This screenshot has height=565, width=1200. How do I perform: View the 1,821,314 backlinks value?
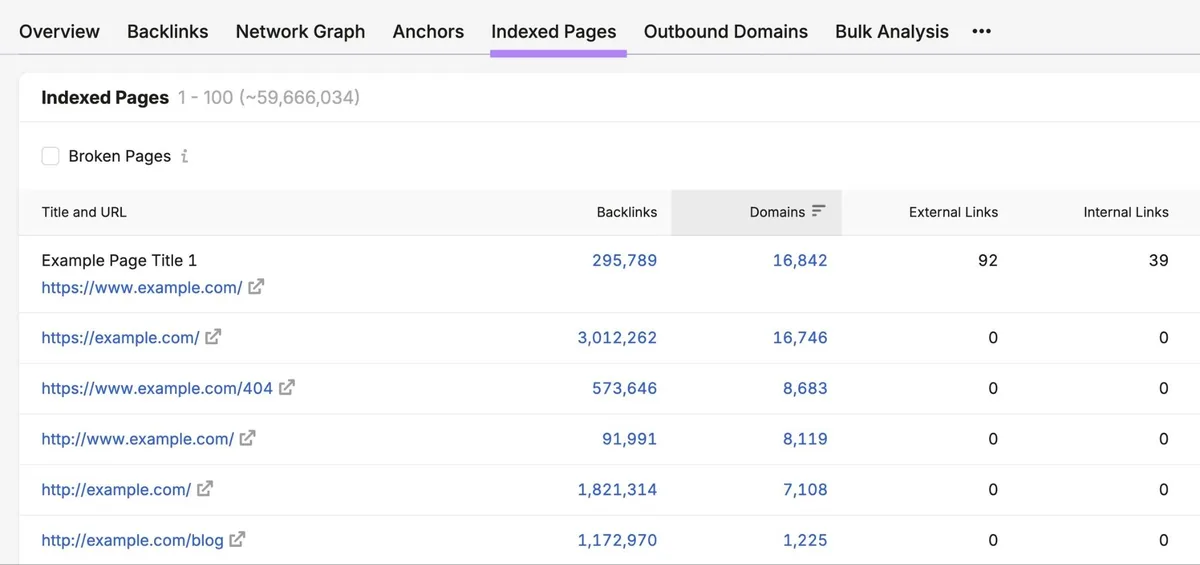pos(617,489)
